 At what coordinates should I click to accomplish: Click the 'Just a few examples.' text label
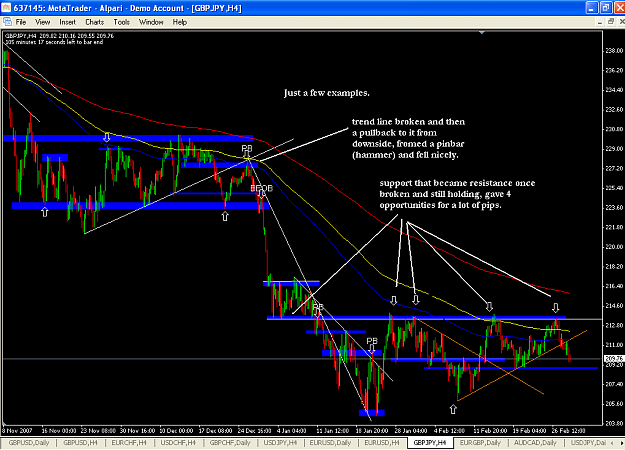(x=326, y=93)
